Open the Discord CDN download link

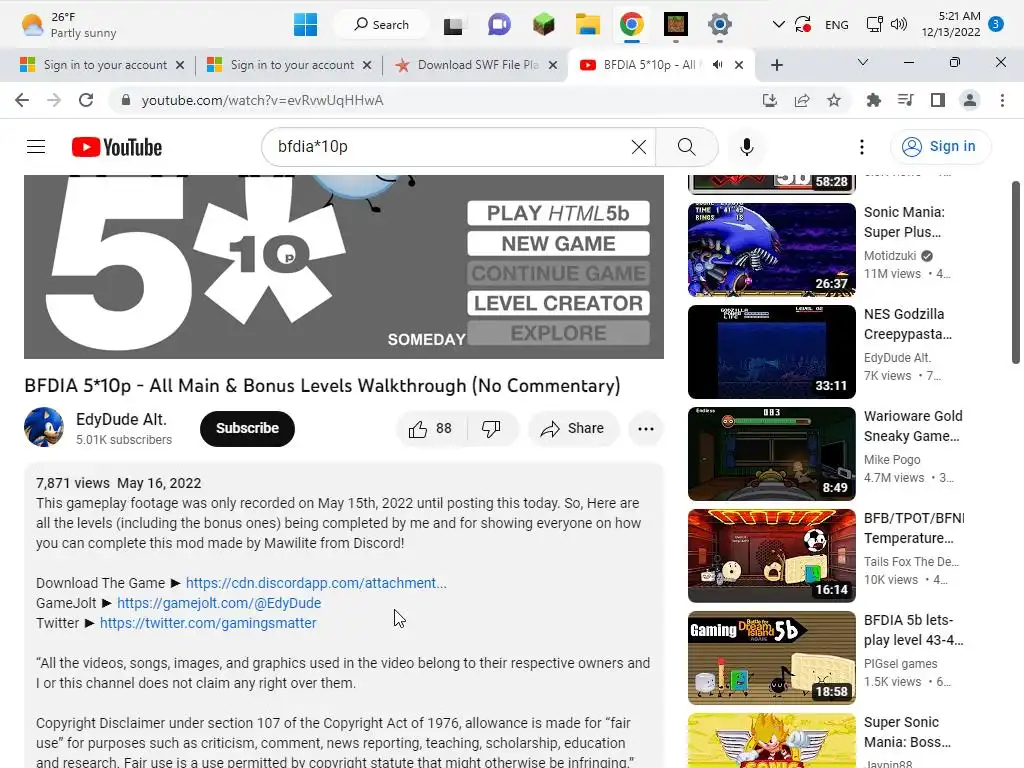pyautogui.click(x=316, y=583)
